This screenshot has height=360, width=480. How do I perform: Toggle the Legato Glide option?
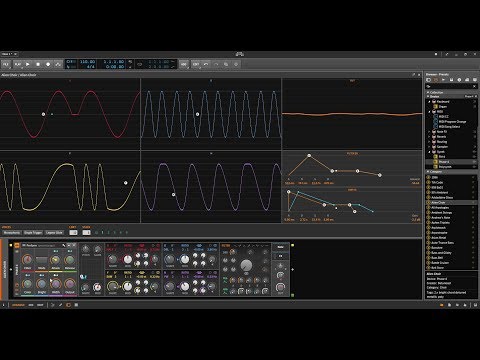54,233
